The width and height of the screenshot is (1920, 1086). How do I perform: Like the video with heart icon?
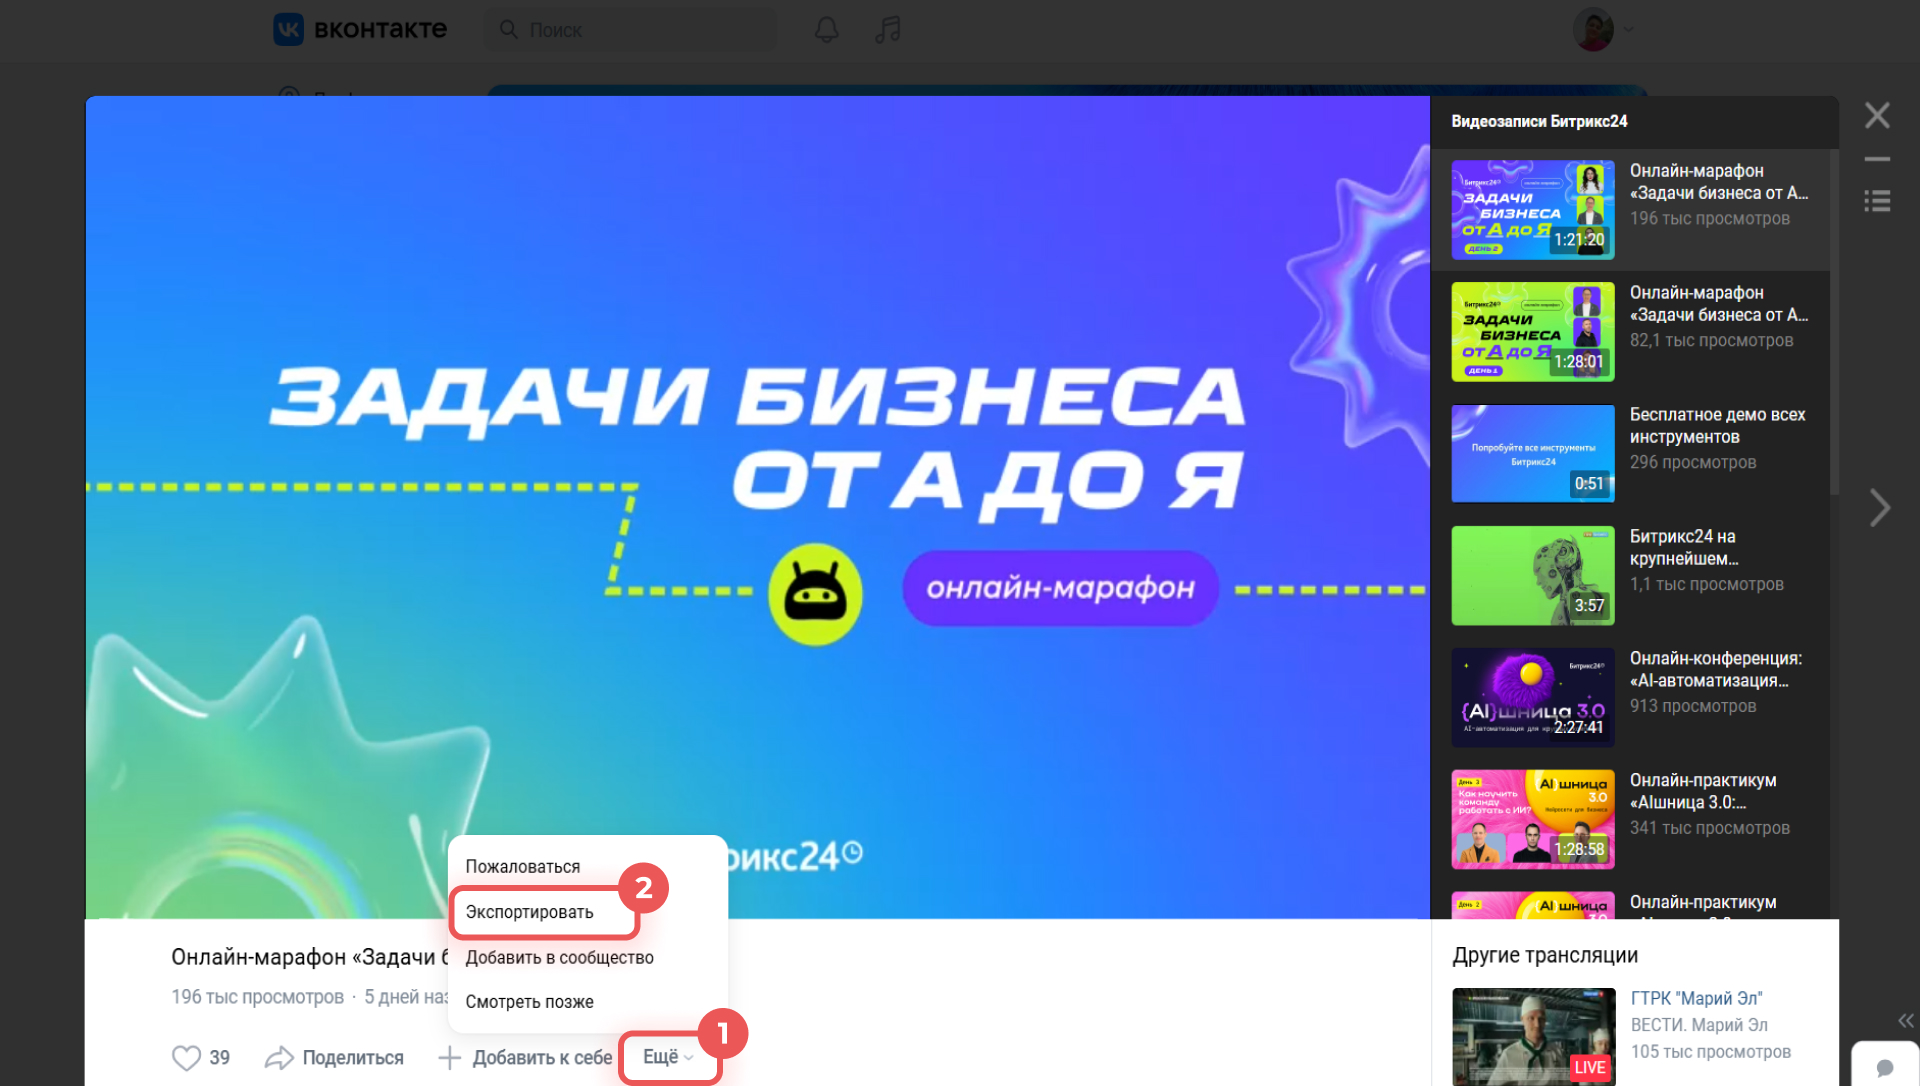tap(186, 1057)
